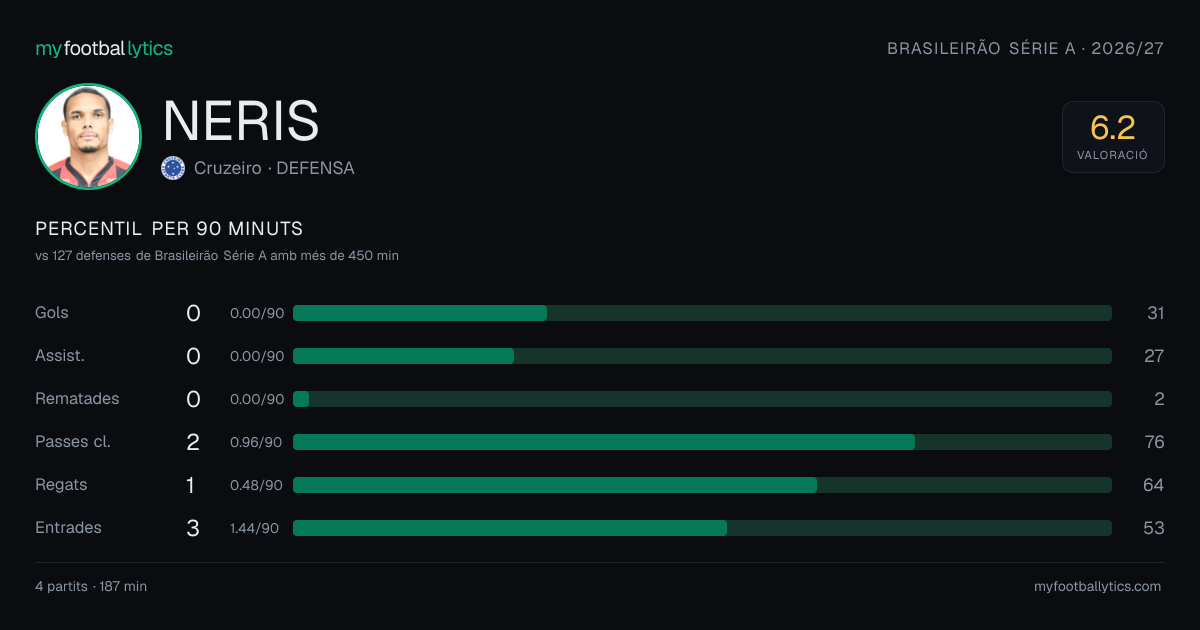
Task: Open Neris player photo
Action: coord(88,136)
